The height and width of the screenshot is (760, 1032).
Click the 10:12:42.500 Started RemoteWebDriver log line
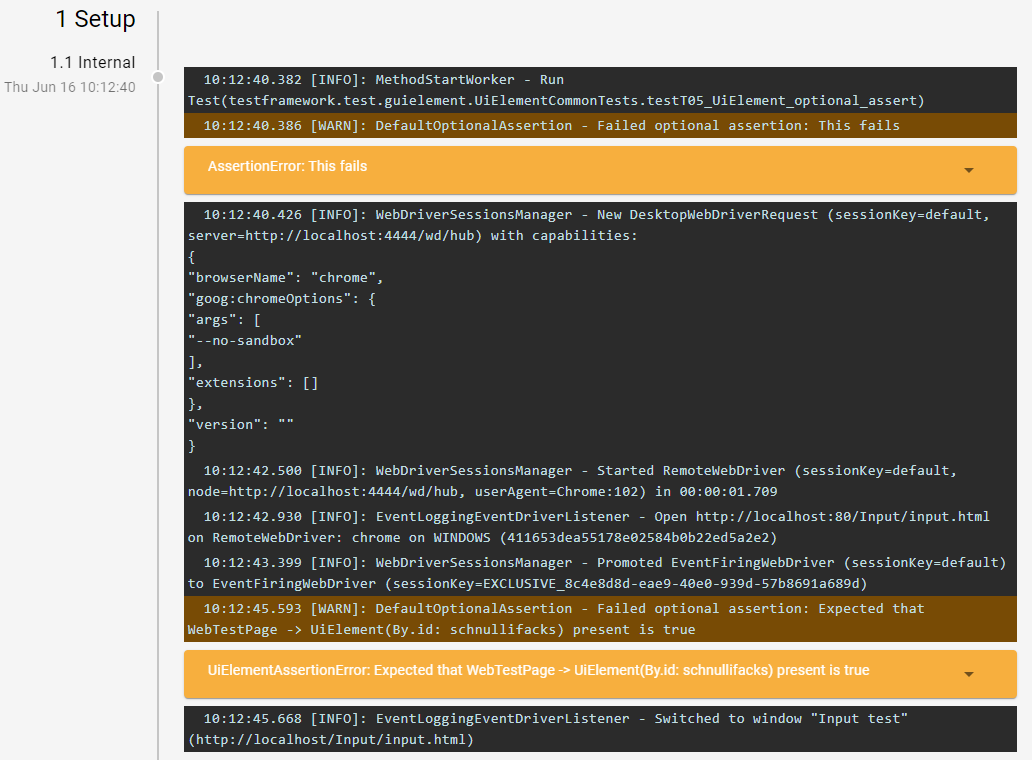pos(600,481)
